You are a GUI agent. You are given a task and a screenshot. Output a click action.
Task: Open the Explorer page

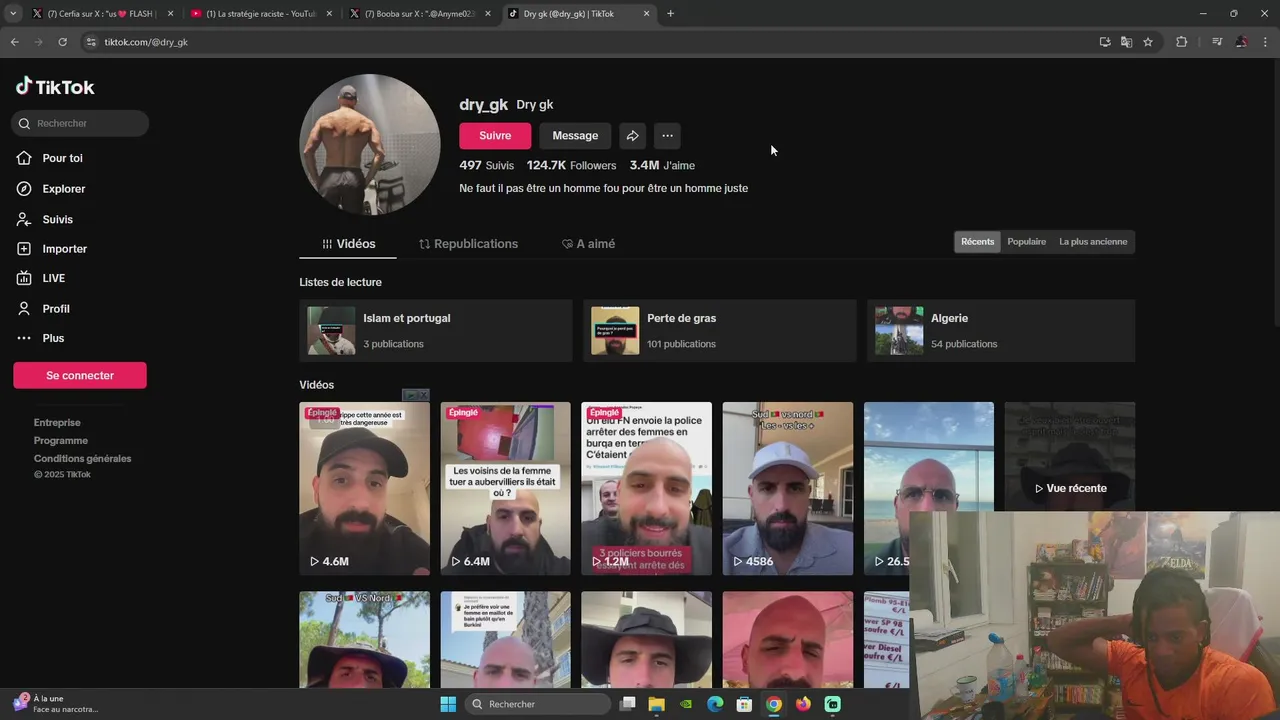click(x=51, y=189)
